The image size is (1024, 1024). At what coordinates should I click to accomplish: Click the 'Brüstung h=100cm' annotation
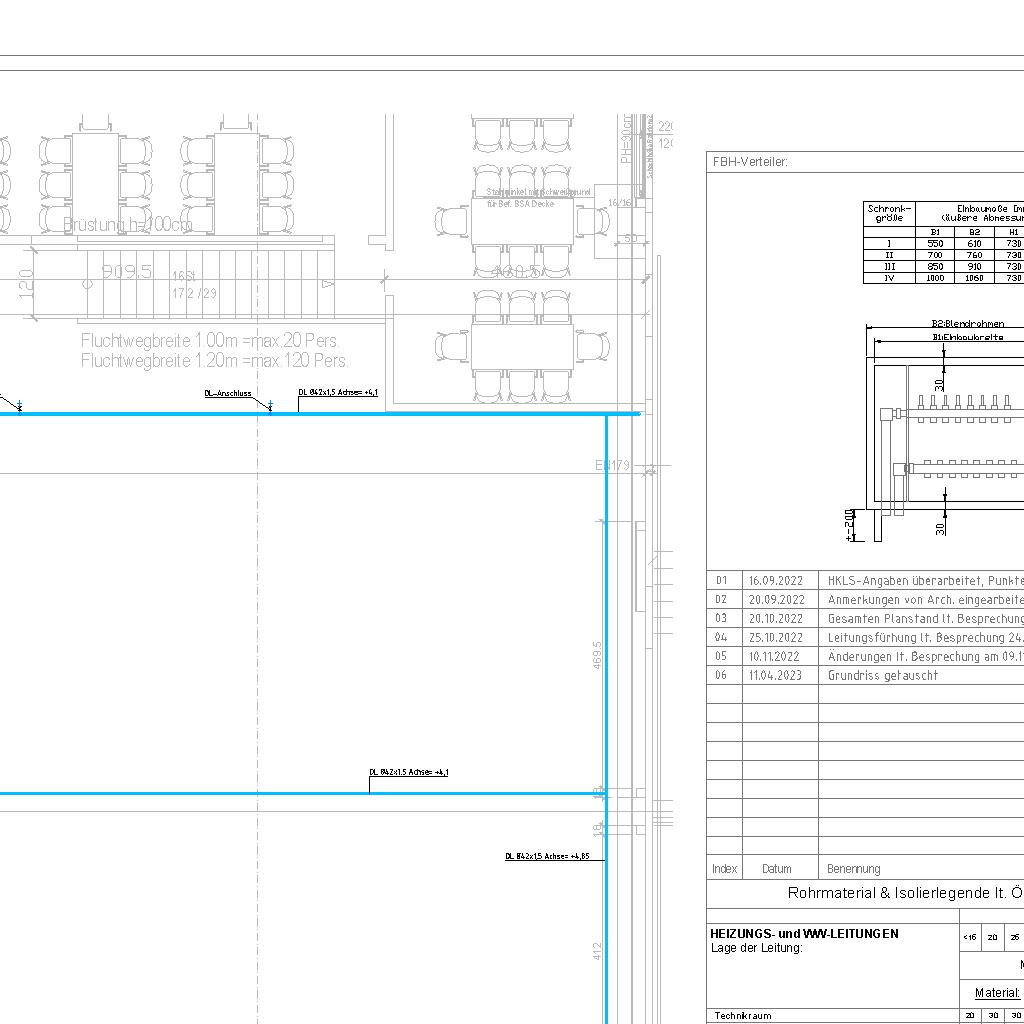tap(128, 225)
